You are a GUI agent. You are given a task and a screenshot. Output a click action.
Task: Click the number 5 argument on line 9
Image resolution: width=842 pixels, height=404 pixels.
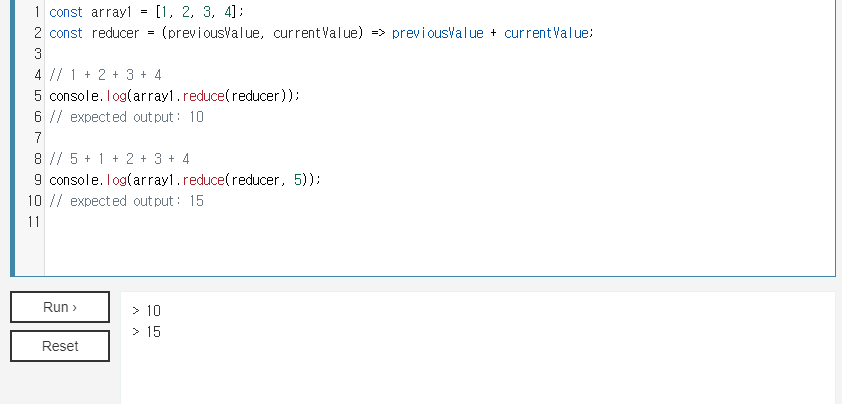(298, 180)
